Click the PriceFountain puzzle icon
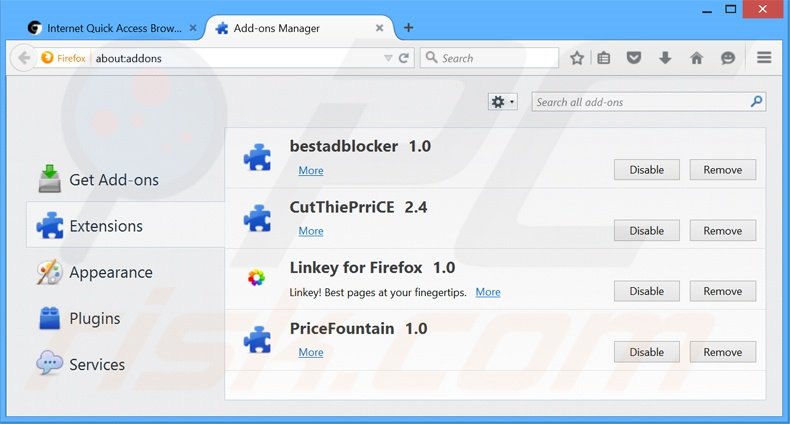 click(x=257, y=339)
